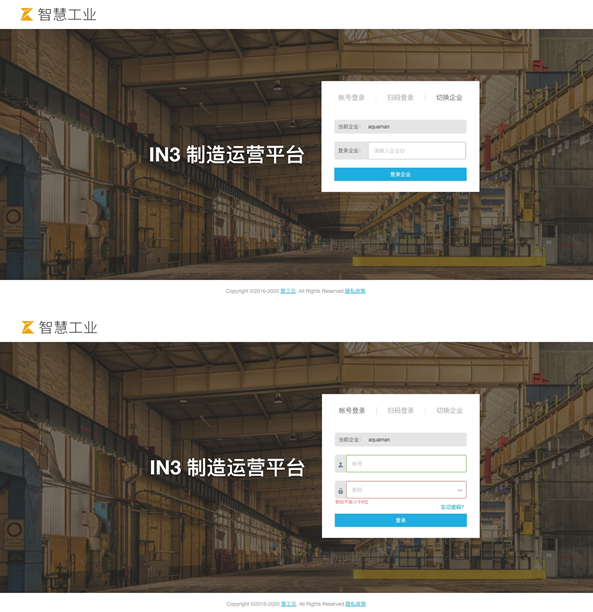Open 慧工云 link in footer below password page
This screenshot has width=593, height=612.
pos(289,604)
